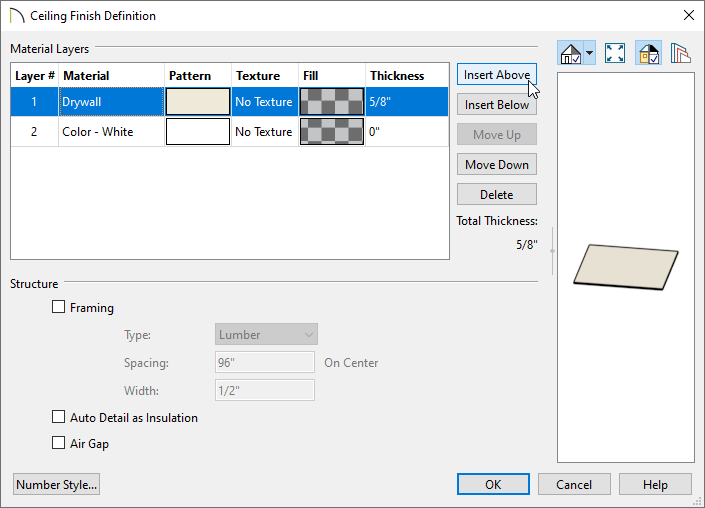
Task: Click the Texture column header
Action: [264, 76]
